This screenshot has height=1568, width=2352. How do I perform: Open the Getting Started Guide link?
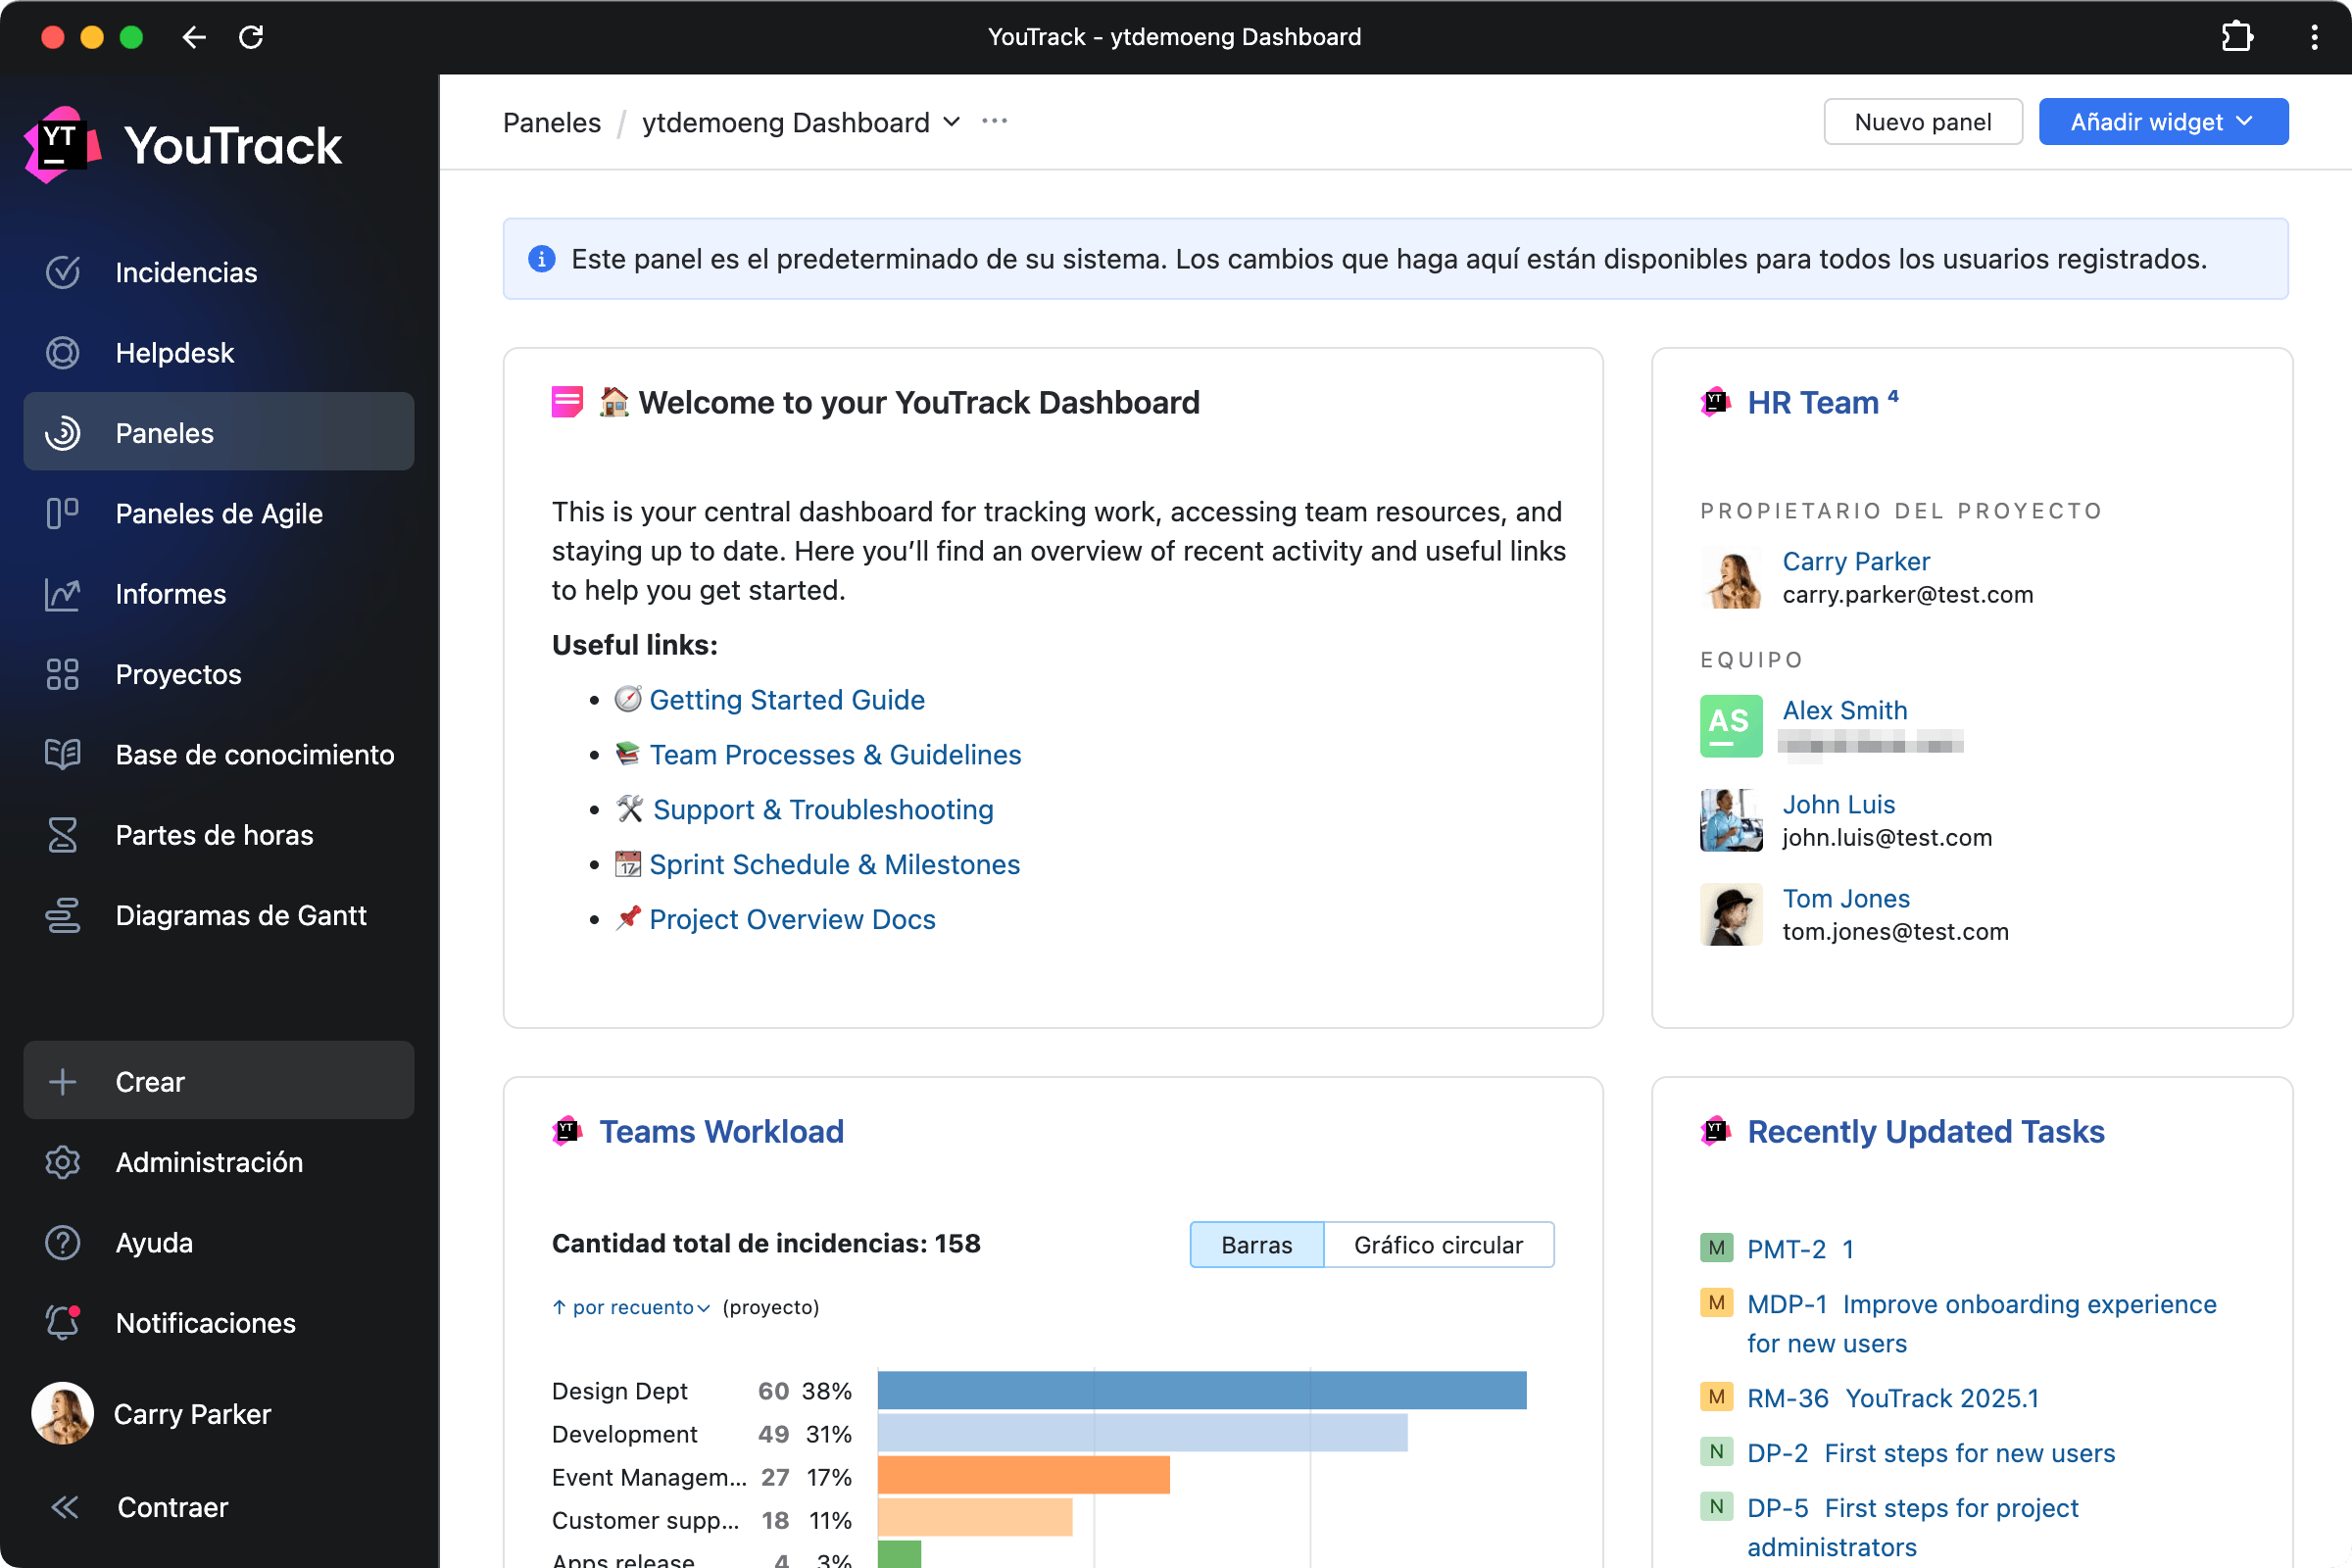(786, 700)
